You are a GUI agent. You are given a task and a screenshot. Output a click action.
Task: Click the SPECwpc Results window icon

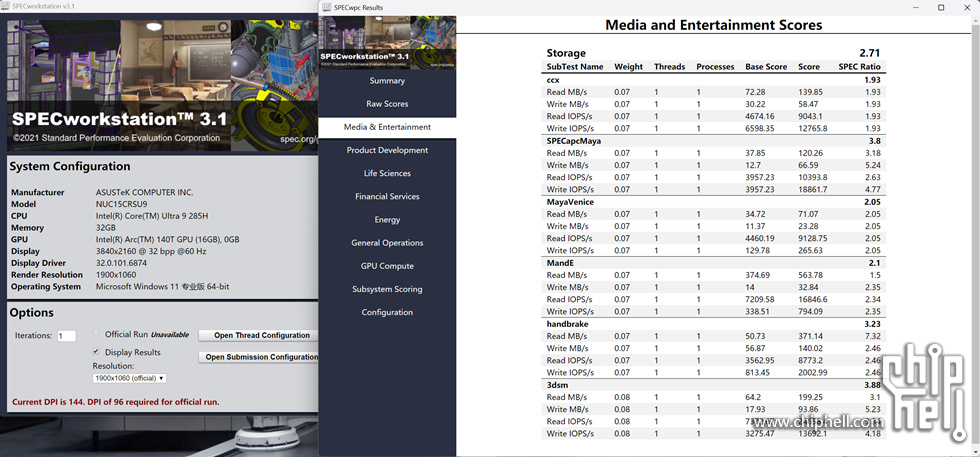tap(326, 8)
